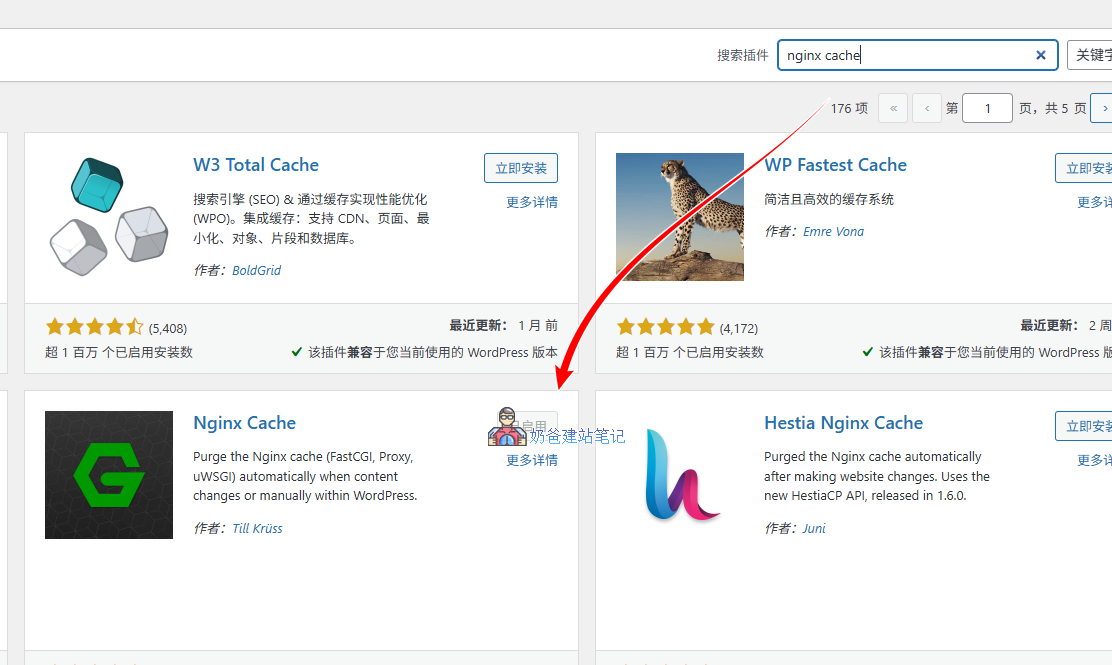The height and width of the screenshot is (665, 1112).
Task: Open the WP Fastest Cache title link
Action: click(835, 165)
